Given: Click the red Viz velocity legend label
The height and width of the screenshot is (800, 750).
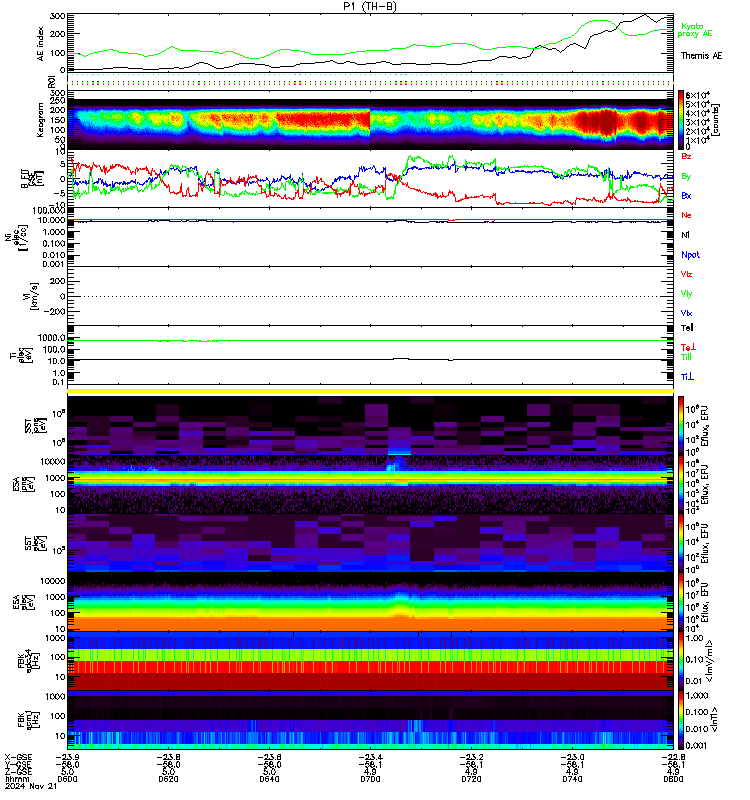Looking at the screenshot, I should (x=686, y=274).
